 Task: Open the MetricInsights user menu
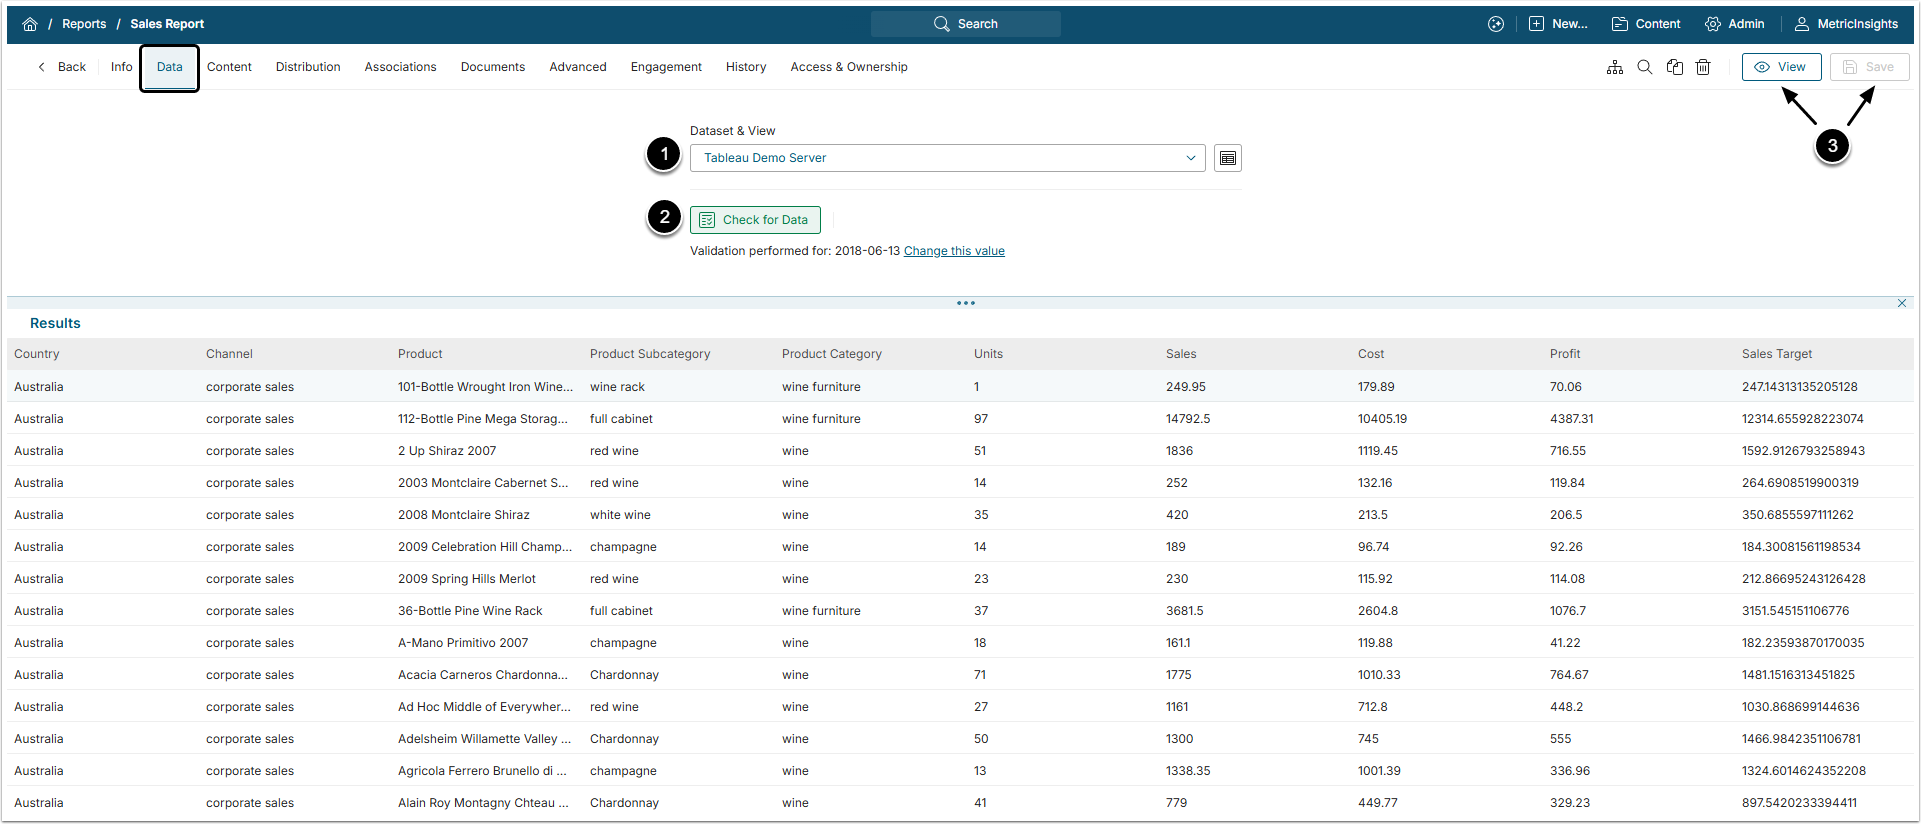(1846, 24)
